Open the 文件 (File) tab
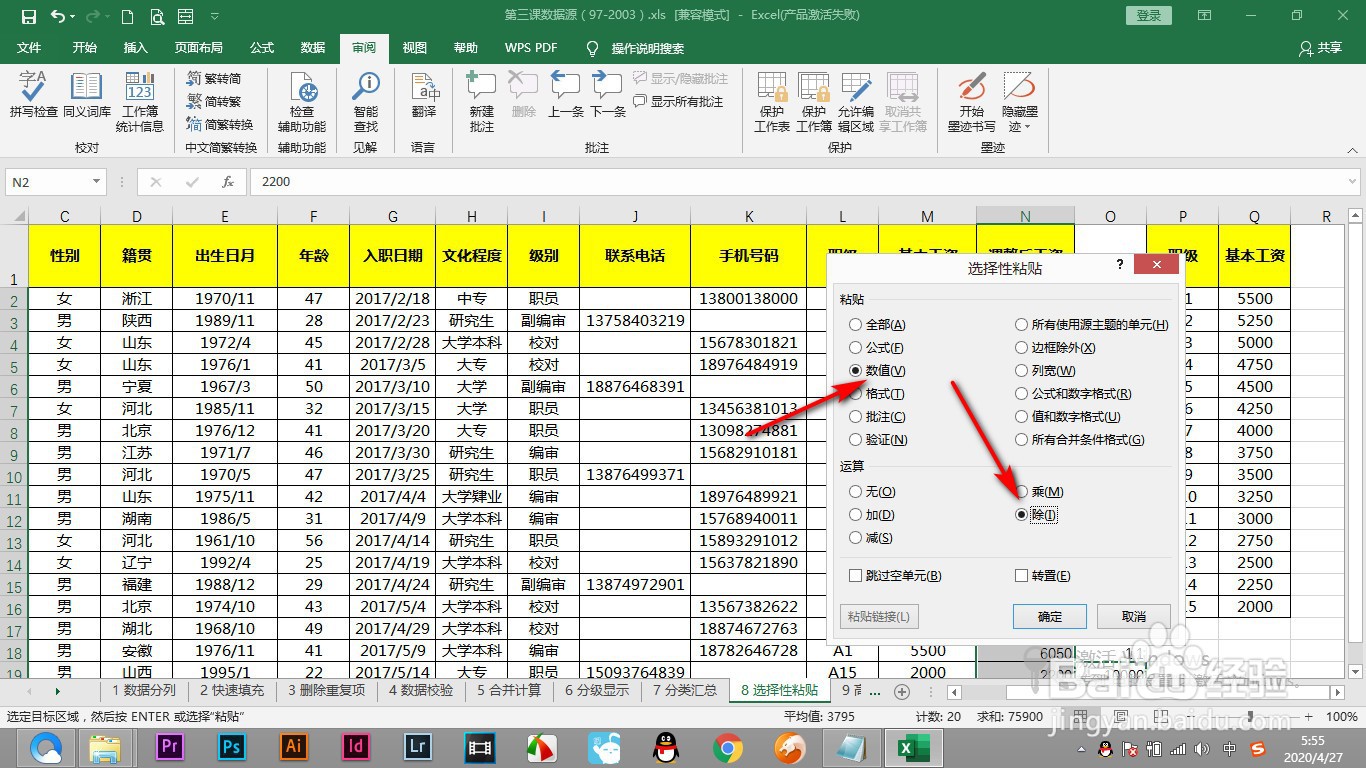The width and height of the screenshot is (1366, 768). [x=29, y=48]
